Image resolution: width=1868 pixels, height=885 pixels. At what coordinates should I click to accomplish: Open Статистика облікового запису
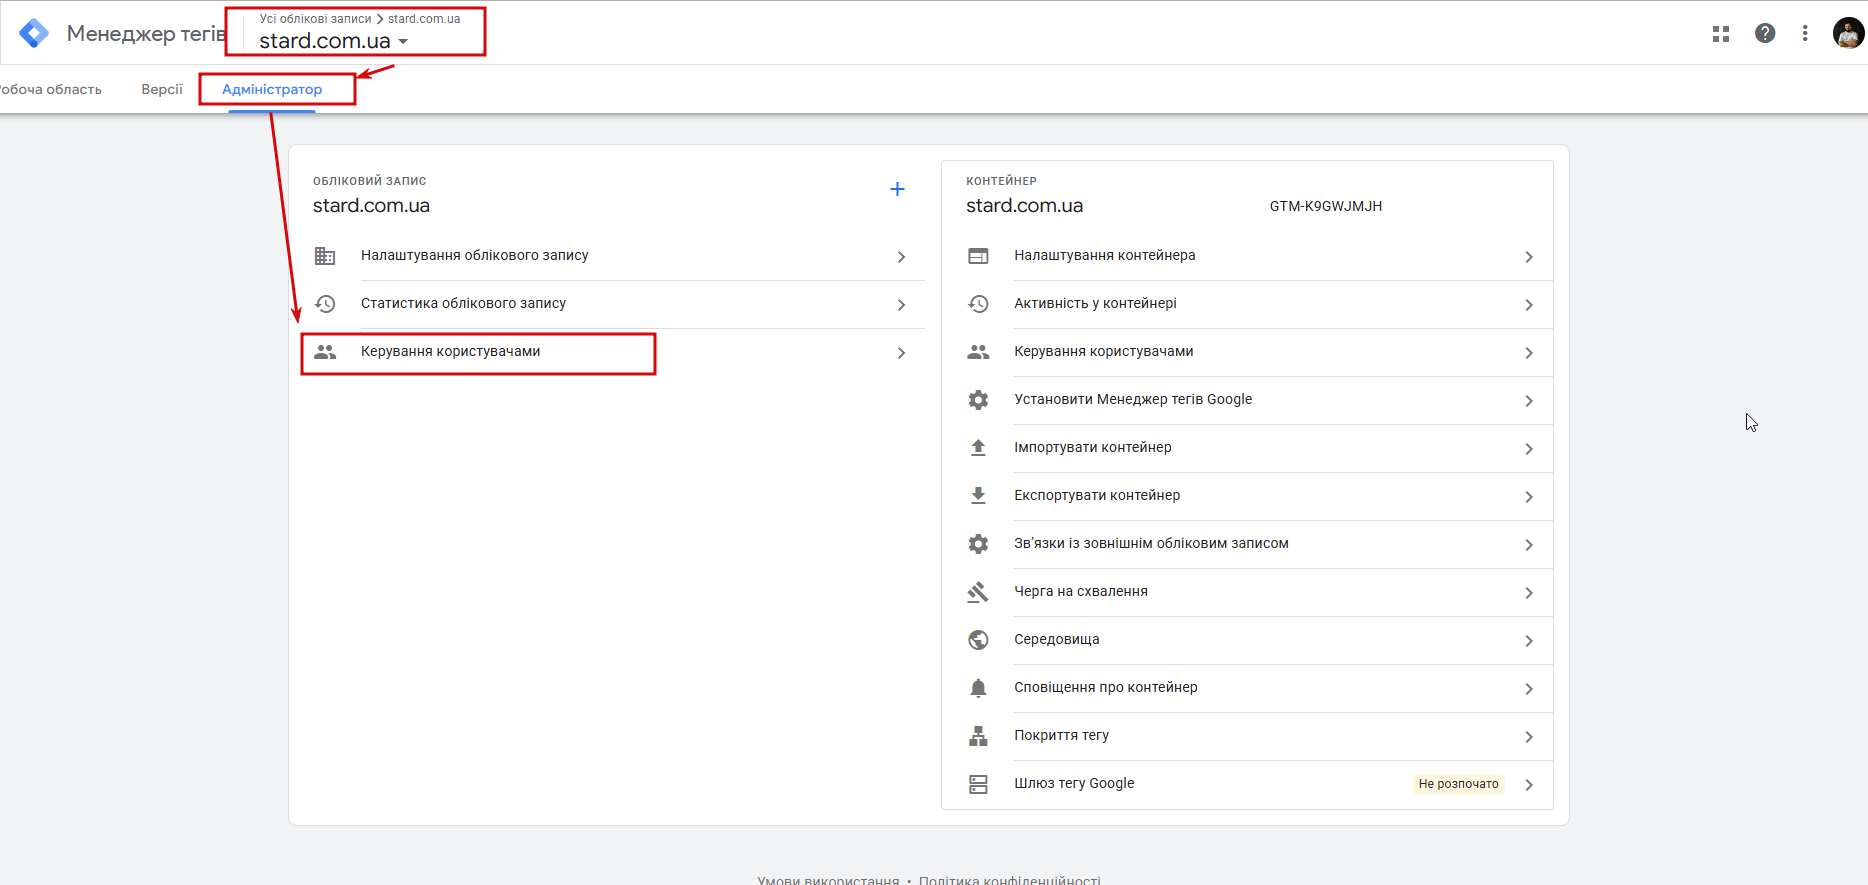click(x=463, y=304)
